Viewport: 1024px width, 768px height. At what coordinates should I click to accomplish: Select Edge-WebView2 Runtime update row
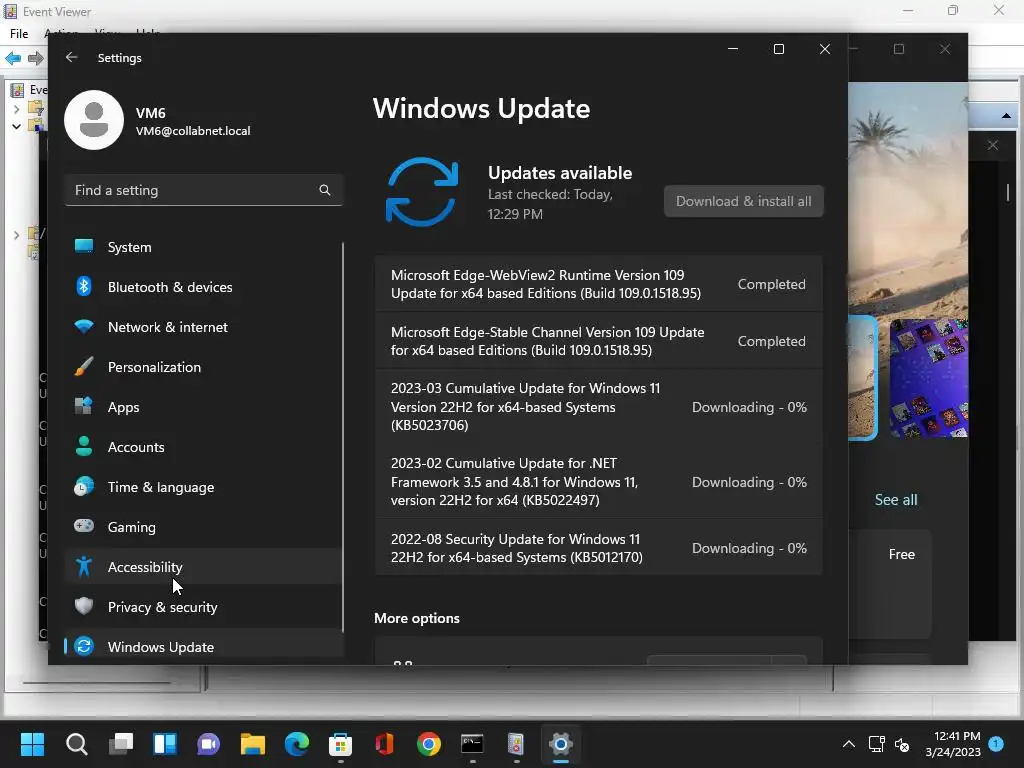click(598, 284)
